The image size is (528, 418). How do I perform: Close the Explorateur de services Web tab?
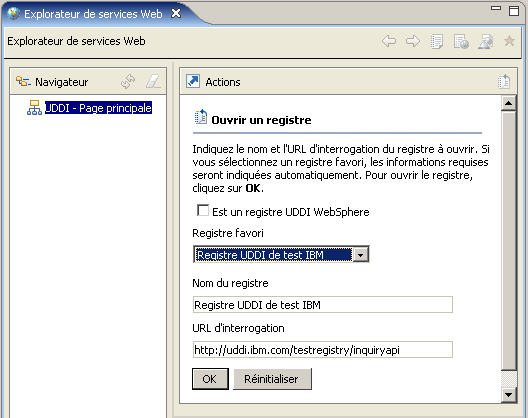pyautogui.click(x=176, y=13)
